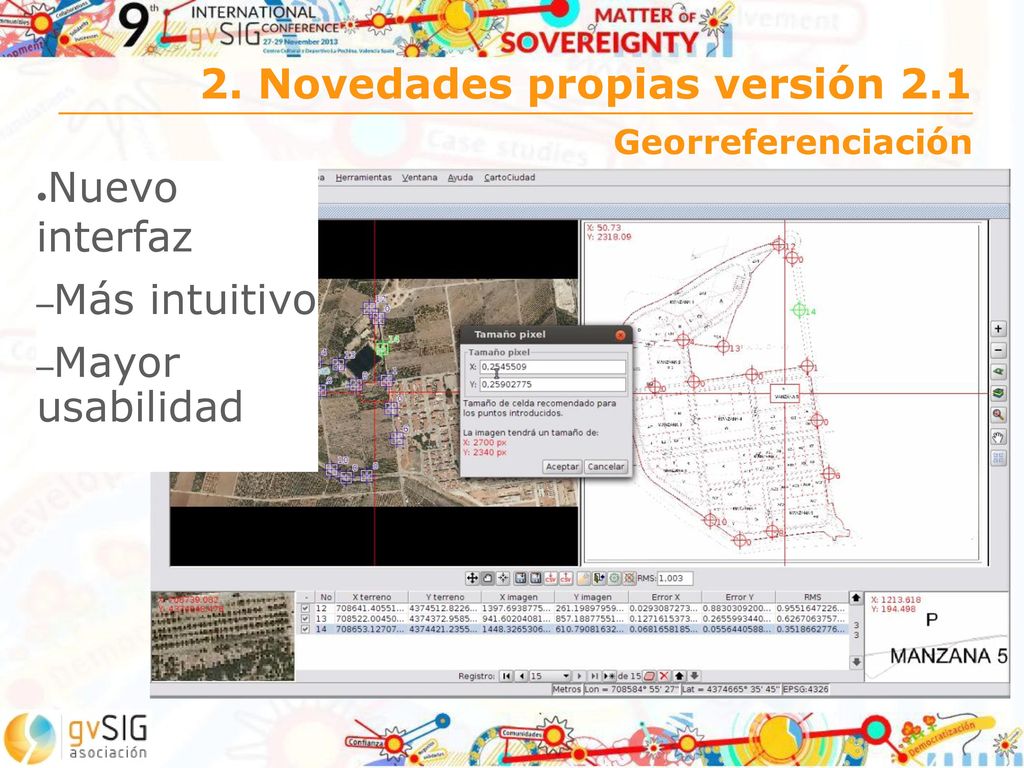Open the Ventana menu
The image size is (1024, 768).
coord(419,178)
